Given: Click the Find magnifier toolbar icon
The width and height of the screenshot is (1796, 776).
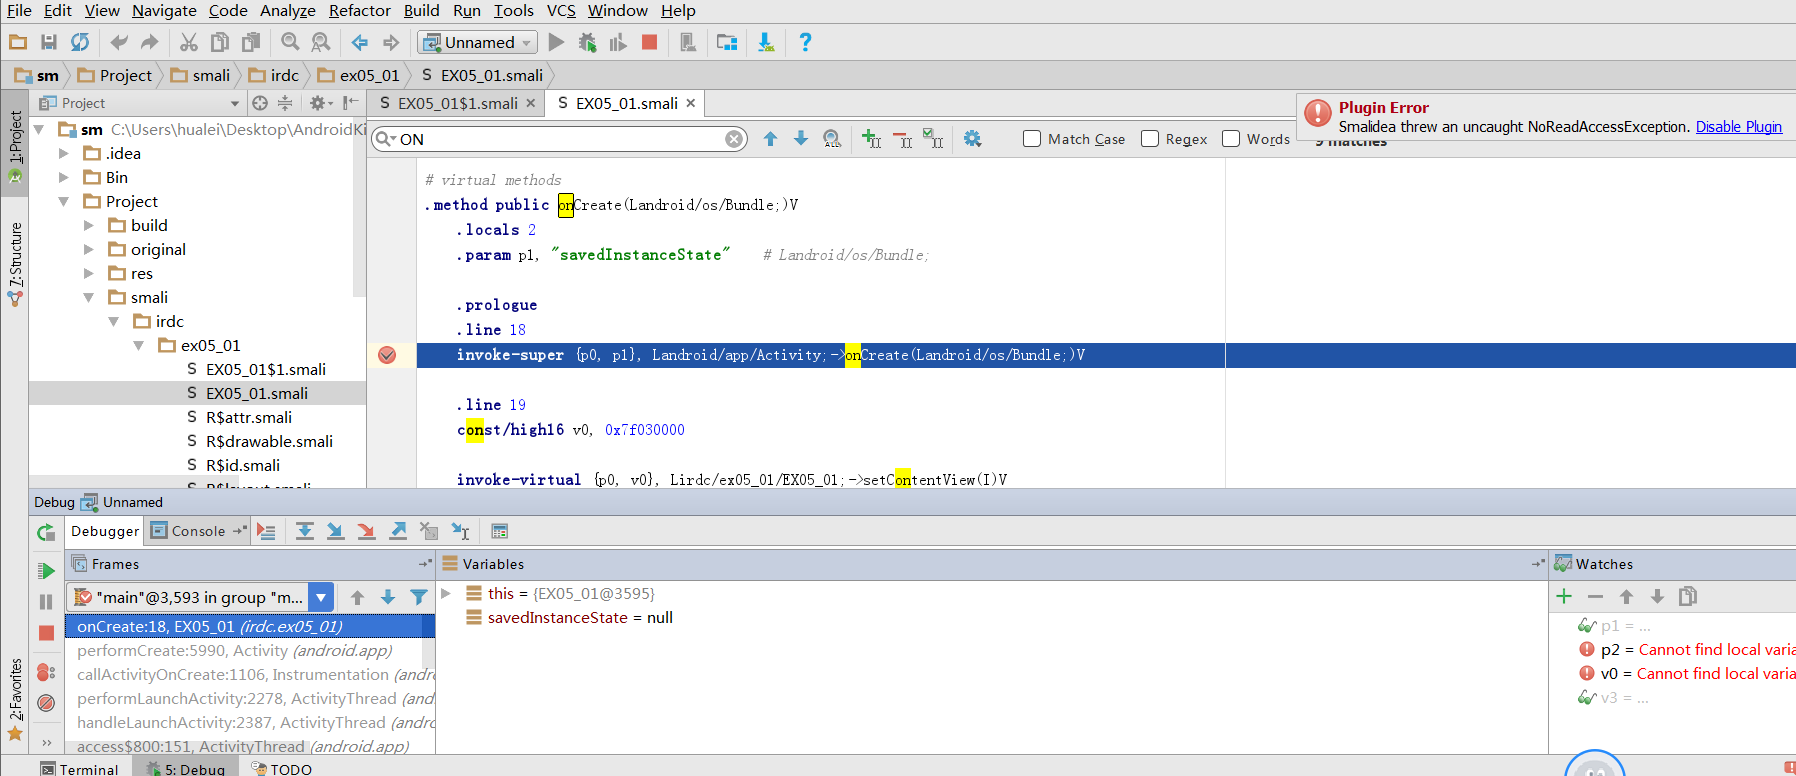Looking at the screenshot, I should coord(290,42).
